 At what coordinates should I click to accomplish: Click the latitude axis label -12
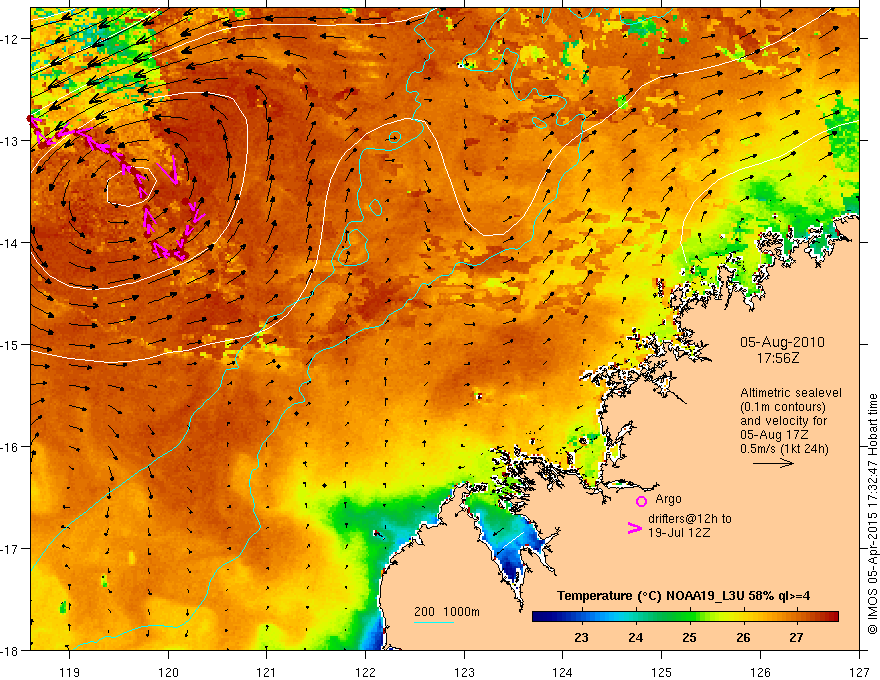10,39
